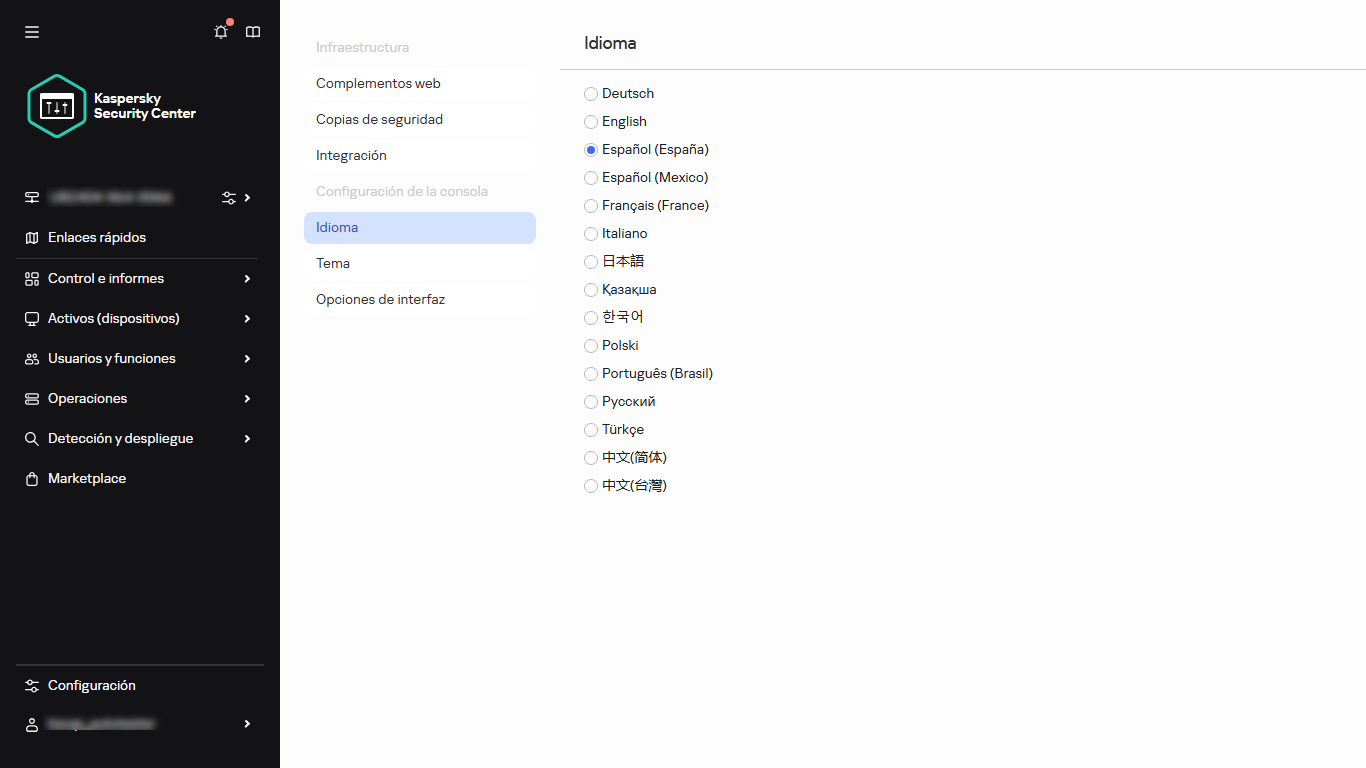Open server settings sliders icon
Screen dimensions: 1366x768
click(229, 198)
